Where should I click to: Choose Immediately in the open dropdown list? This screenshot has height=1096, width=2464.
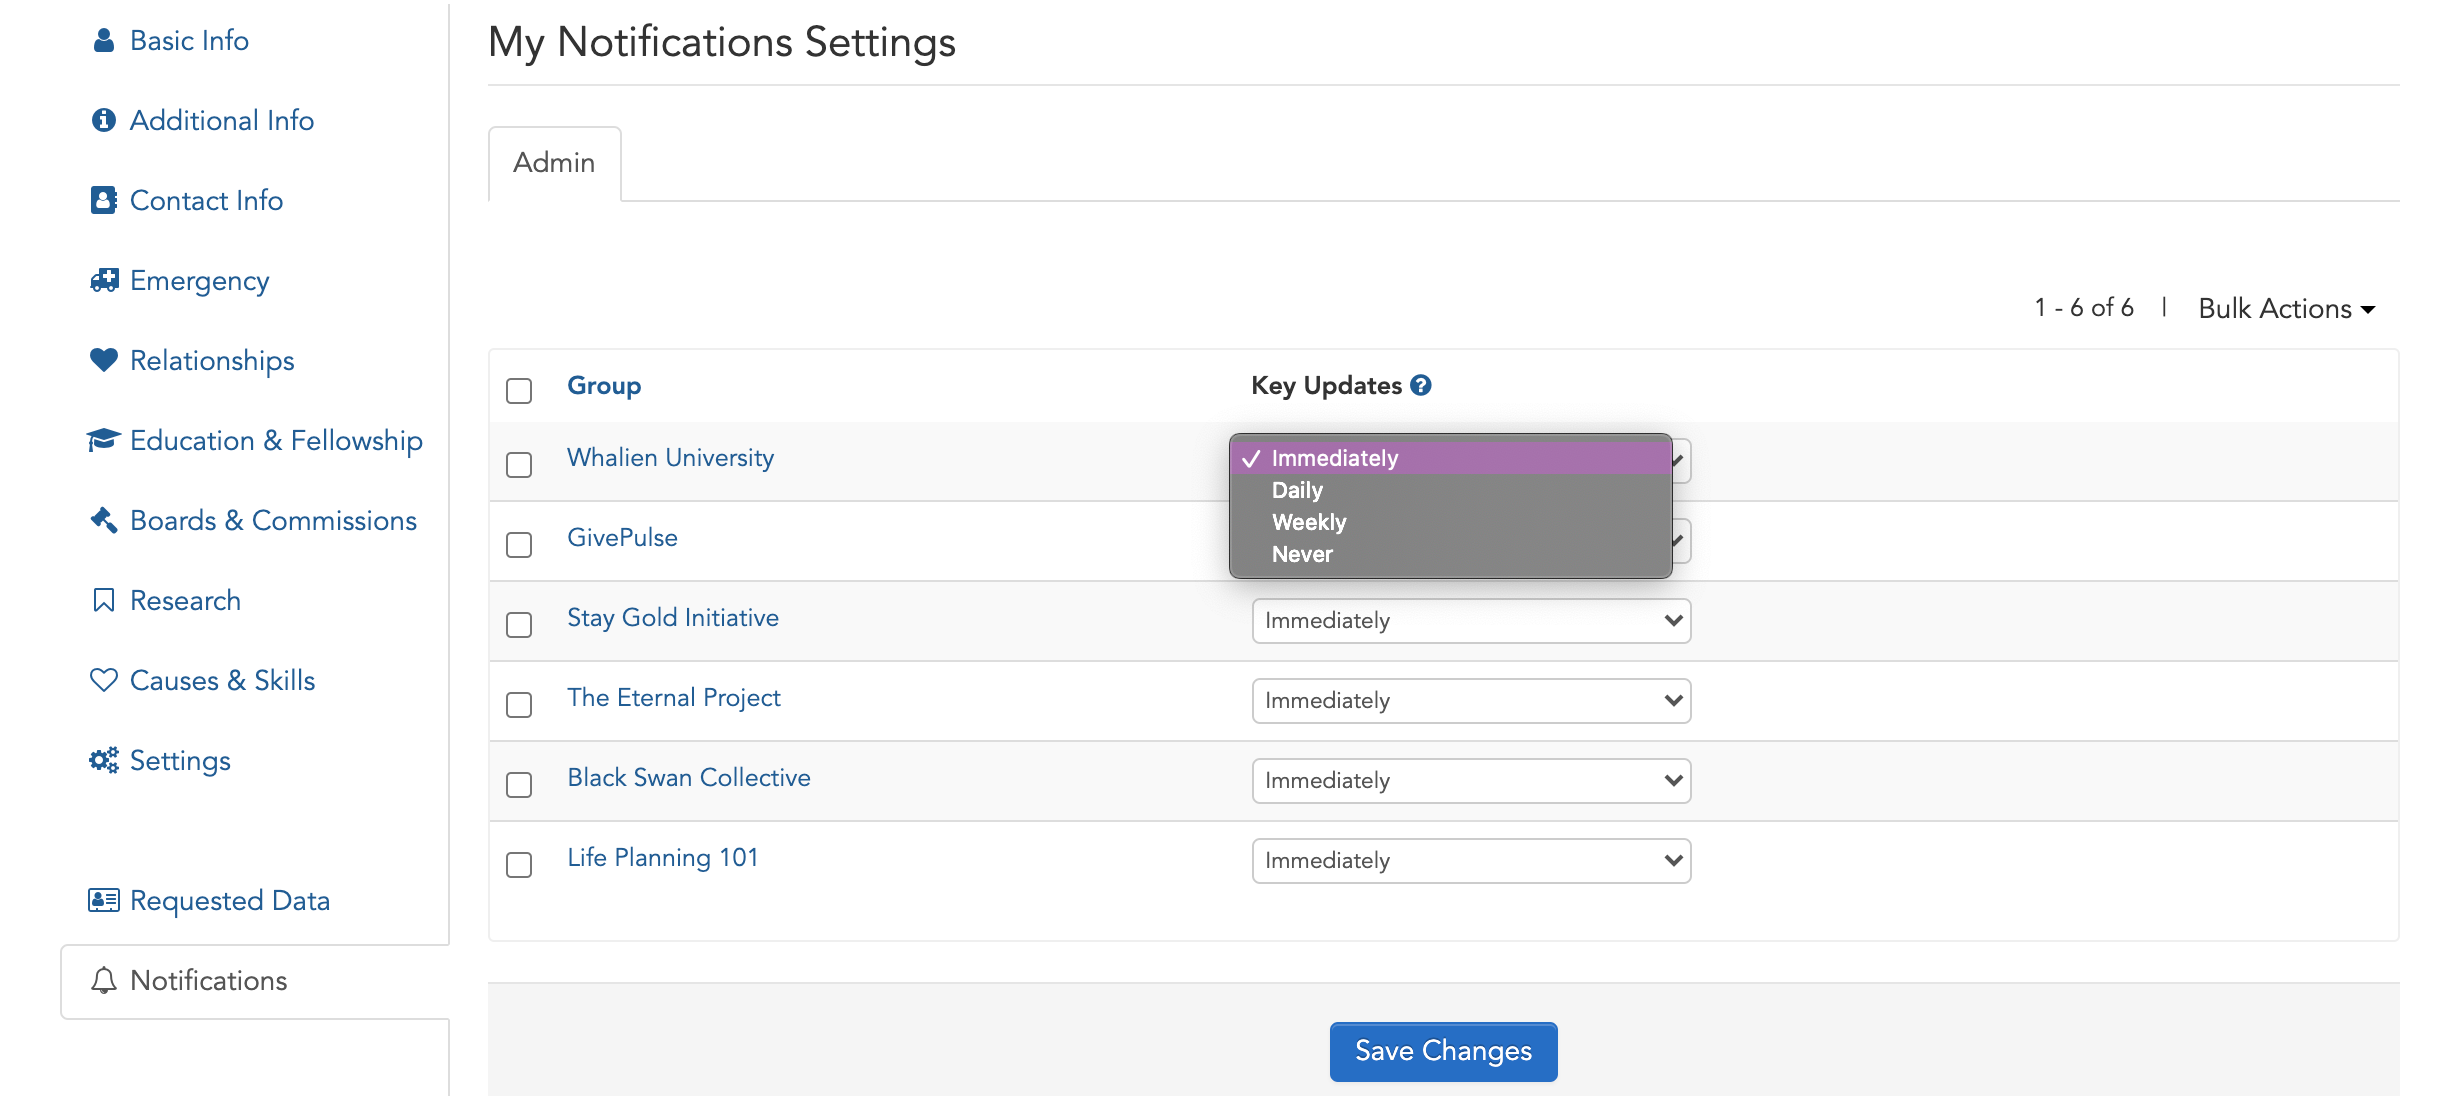tap(1450, 458)
